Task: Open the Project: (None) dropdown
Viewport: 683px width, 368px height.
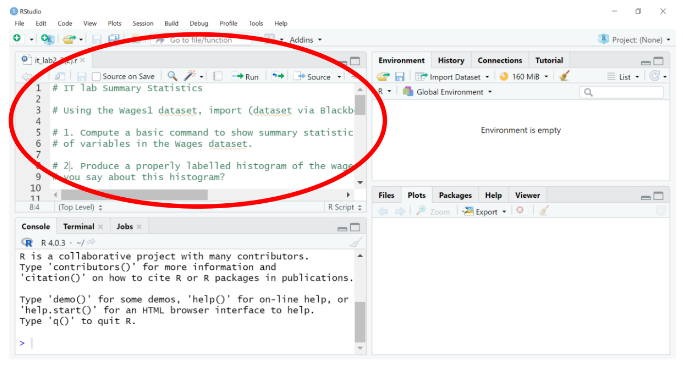Action: [635, 40]
